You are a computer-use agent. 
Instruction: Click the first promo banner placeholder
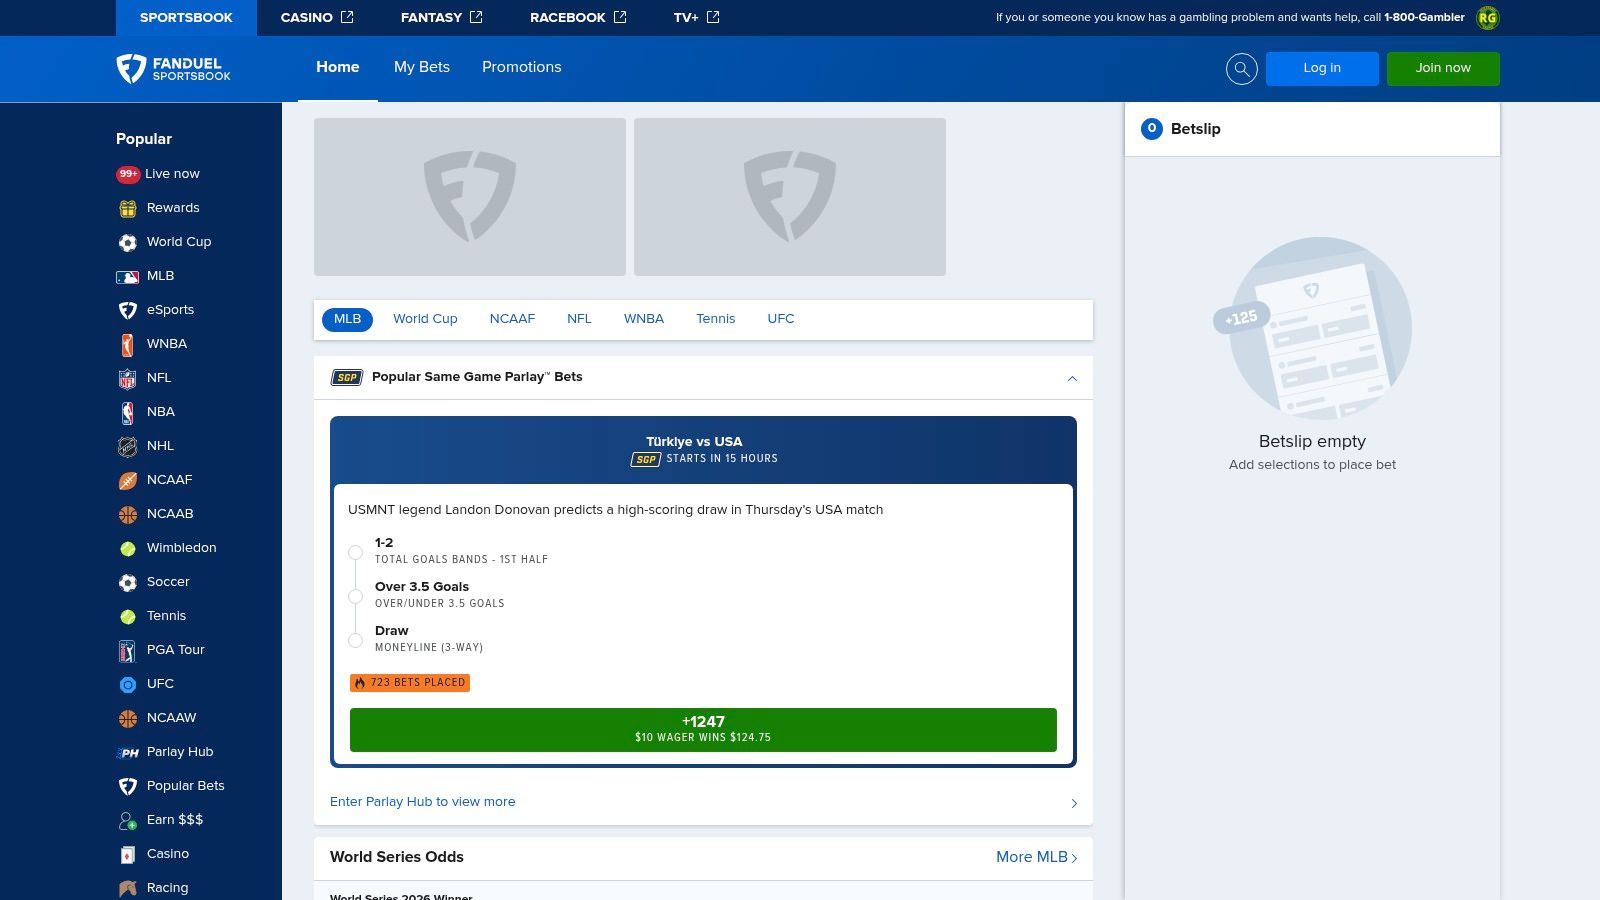[470, 197]
